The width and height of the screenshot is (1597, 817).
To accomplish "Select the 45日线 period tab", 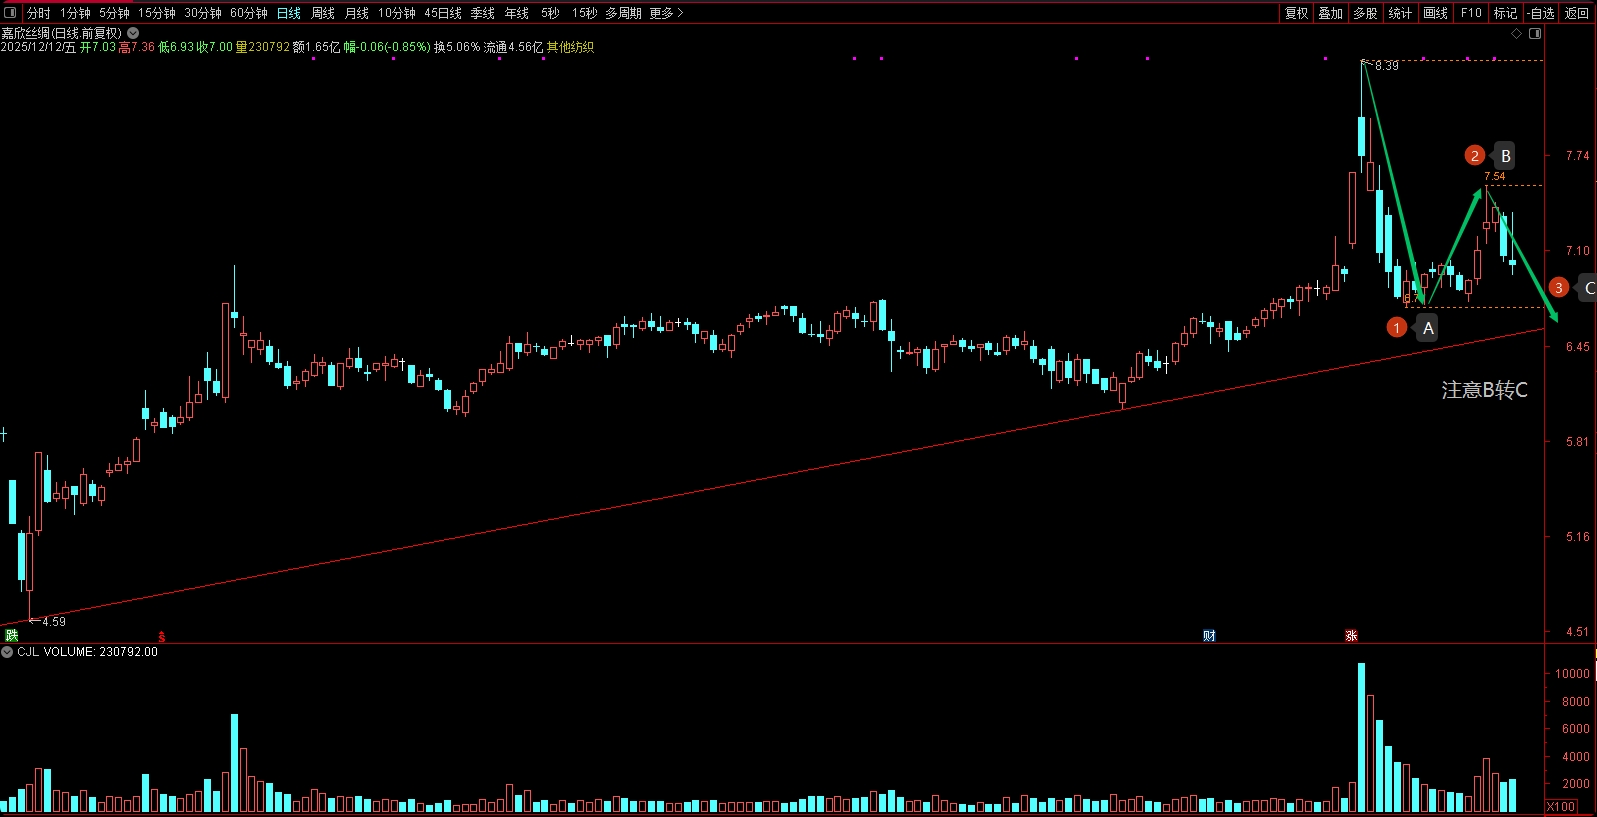I will point(443,13).
